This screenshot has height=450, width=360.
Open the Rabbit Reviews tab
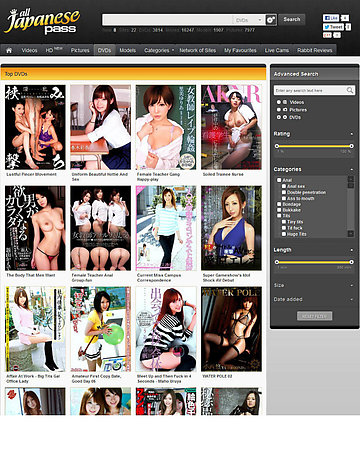click(x=315, y=50)
